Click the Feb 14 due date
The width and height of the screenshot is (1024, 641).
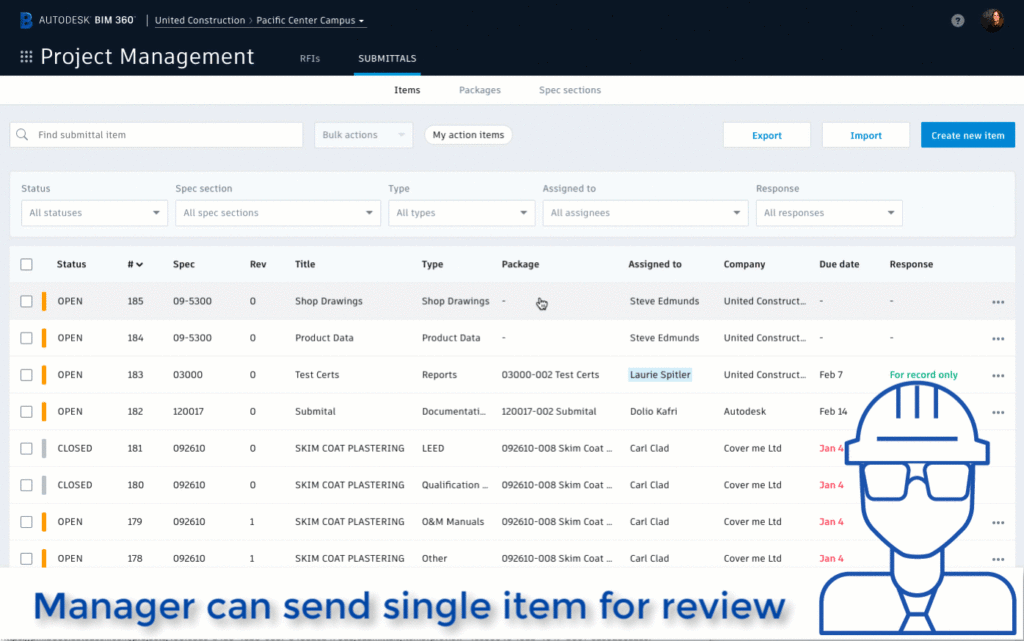click(833, 411)
